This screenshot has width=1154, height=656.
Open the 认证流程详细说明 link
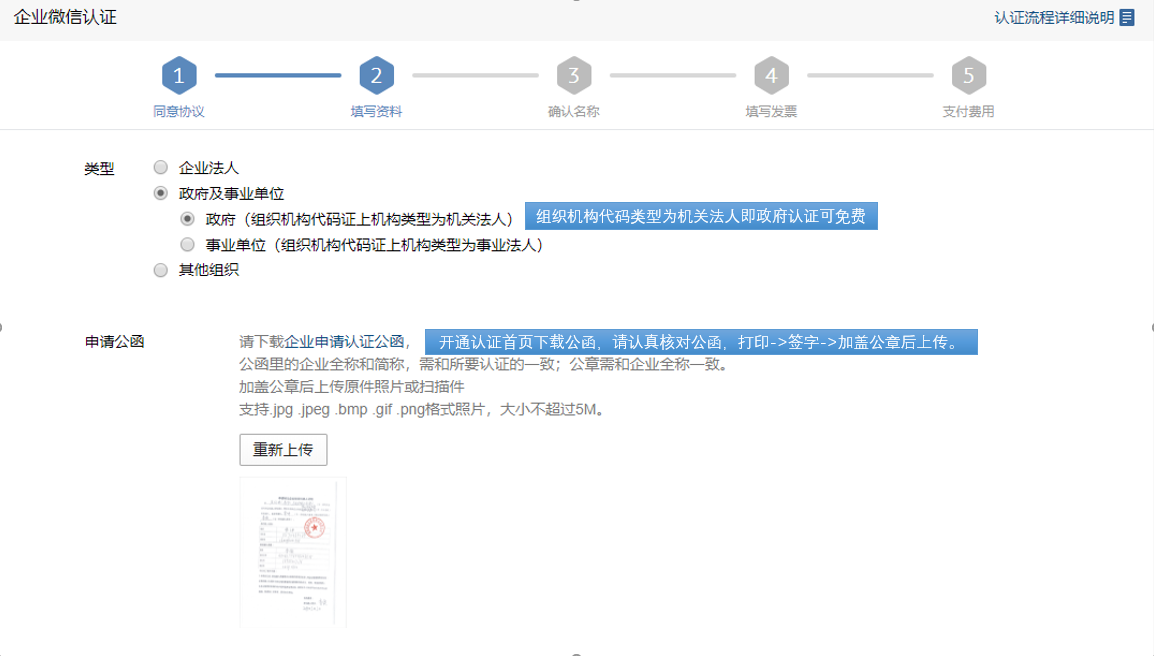1054,18
